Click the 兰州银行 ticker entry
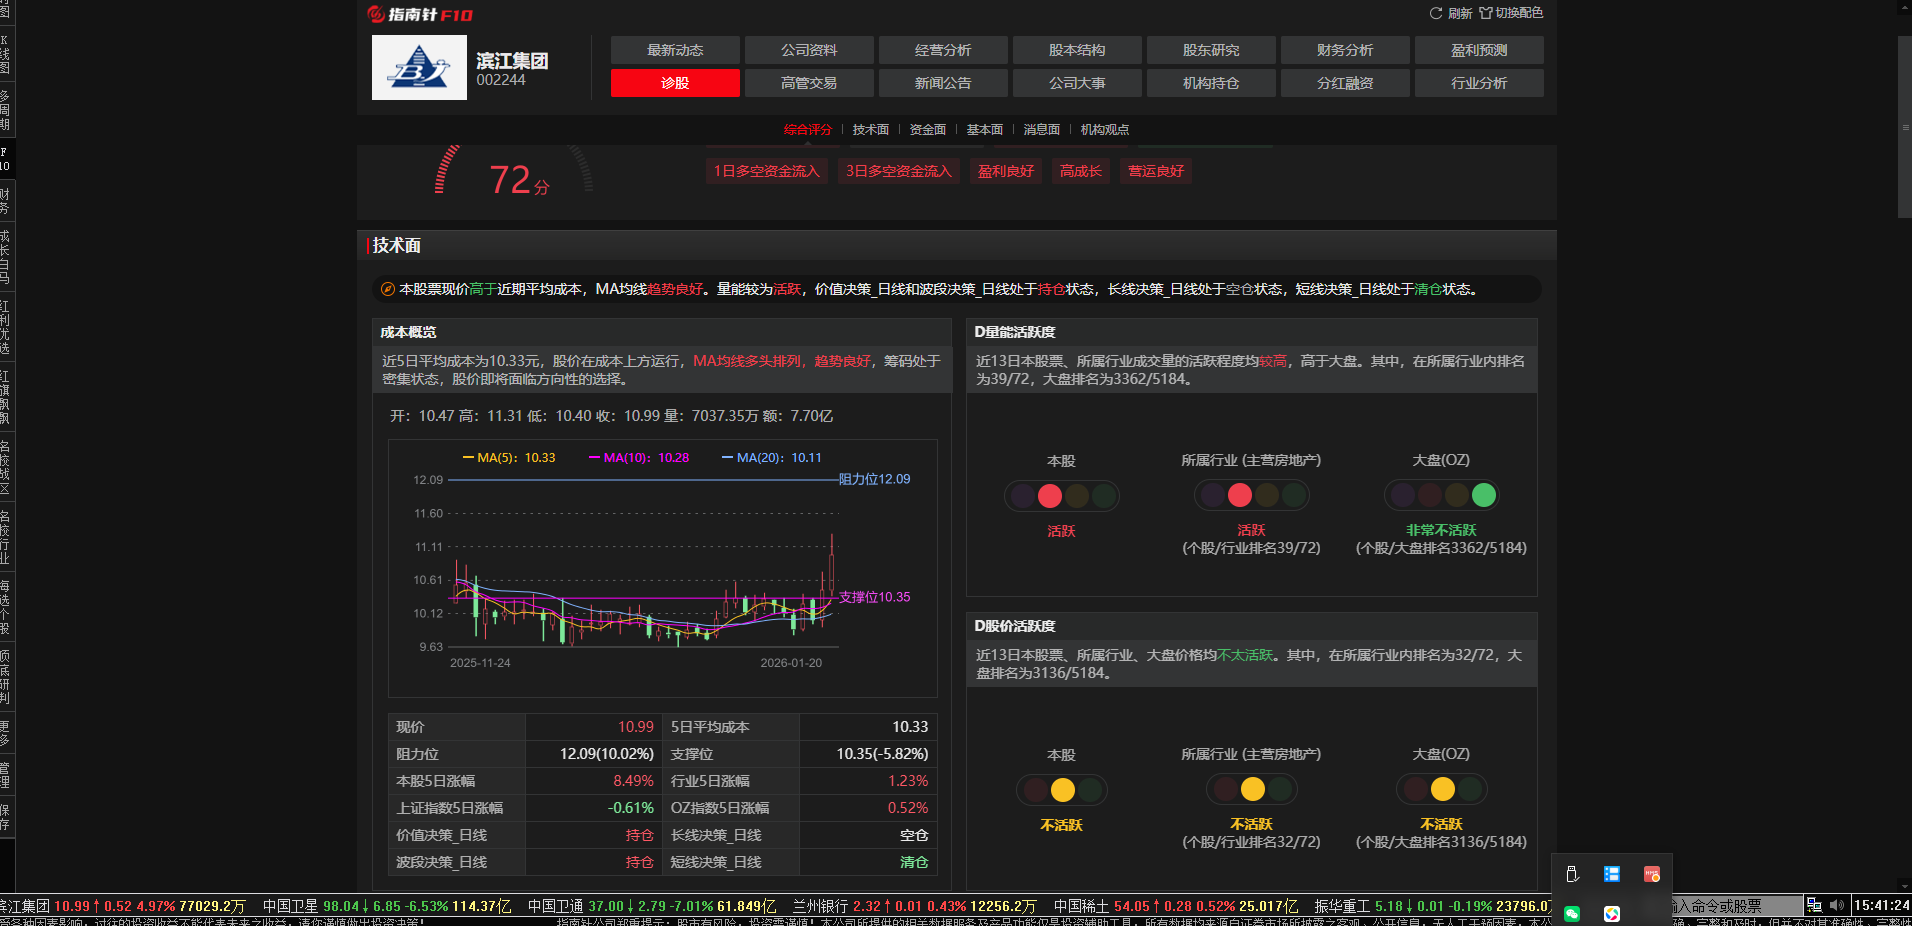Image resolution: width=1912 pixels, height=926 pixels. click(x=915, y=906)
